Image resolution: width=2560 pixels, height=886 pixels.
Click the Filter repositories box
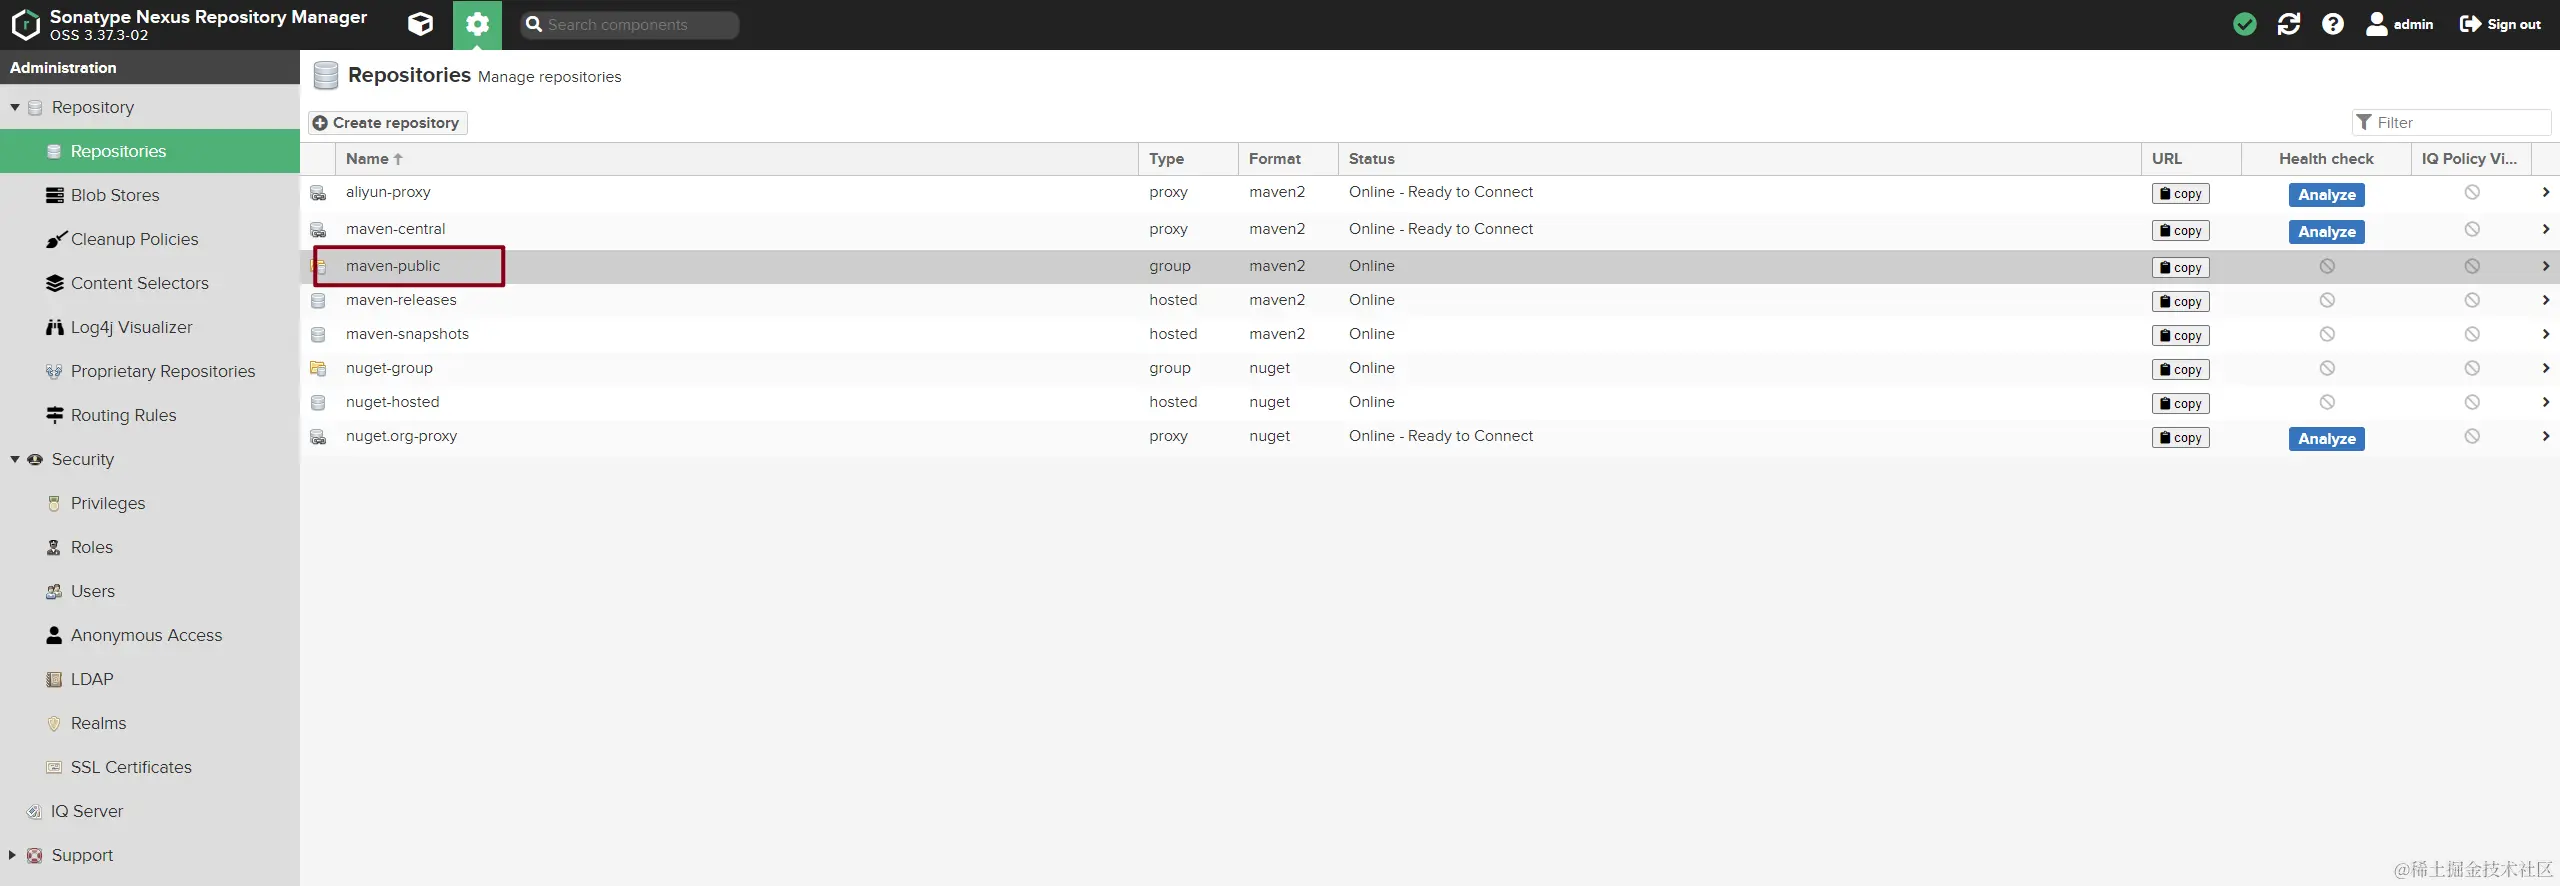click(2452, 122)
